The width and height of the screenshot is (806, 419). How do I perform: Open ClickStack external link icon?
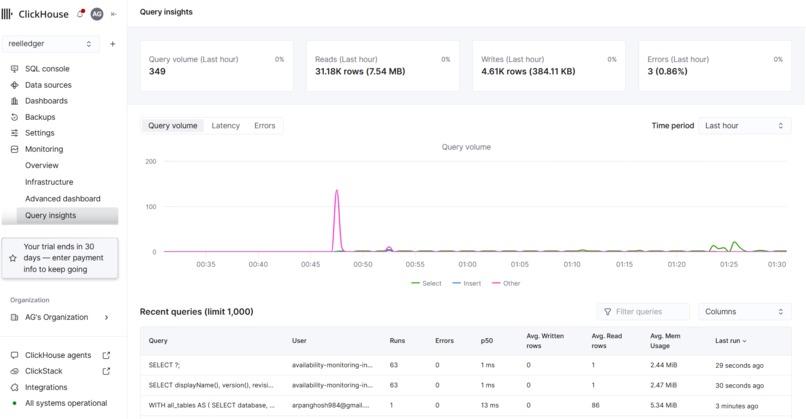tap(106, 371)
